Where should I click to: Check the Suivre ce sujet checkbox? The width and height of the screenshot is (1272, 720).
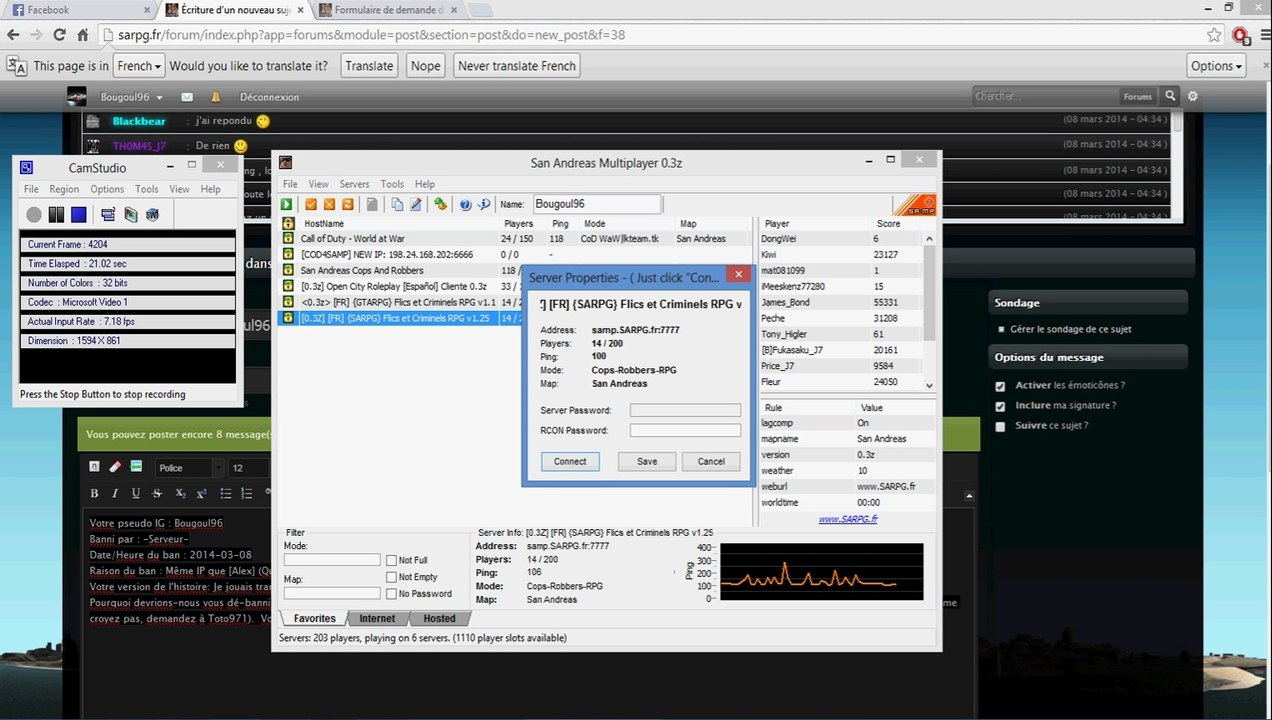click(x=1001, y=425)
